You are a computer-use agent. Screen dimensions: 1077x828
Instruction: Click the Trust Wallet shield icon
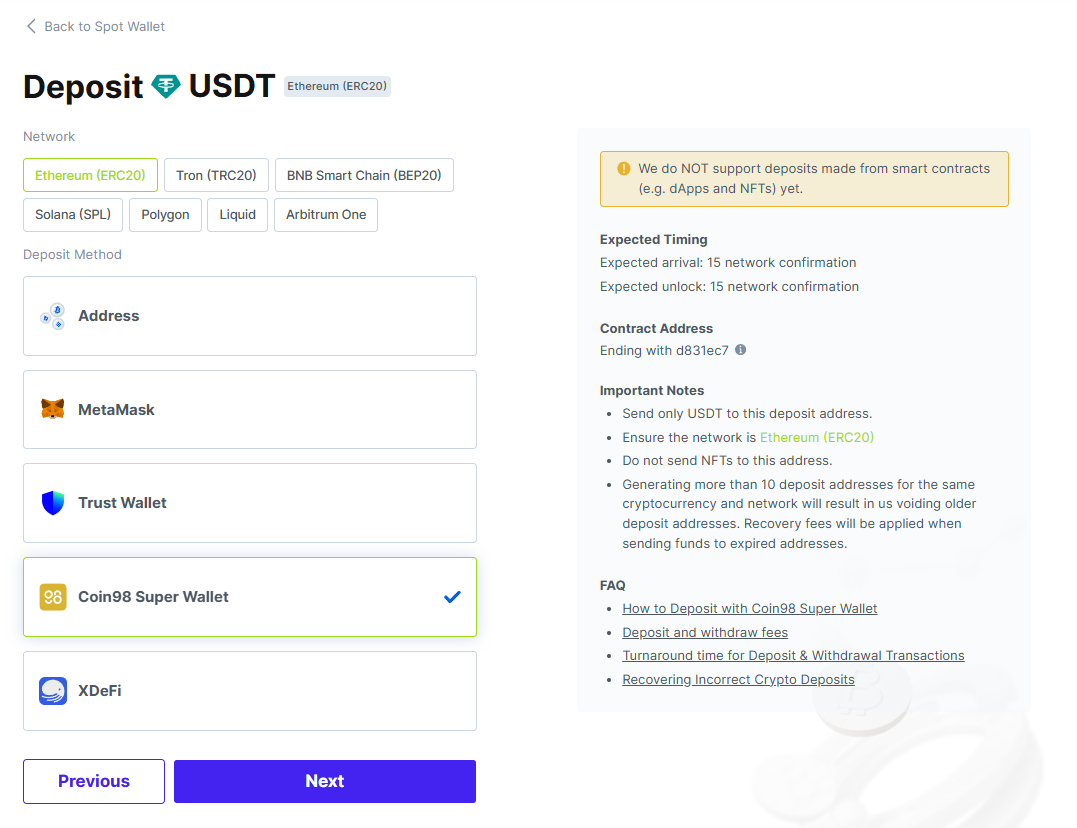[x=53, y=503]
